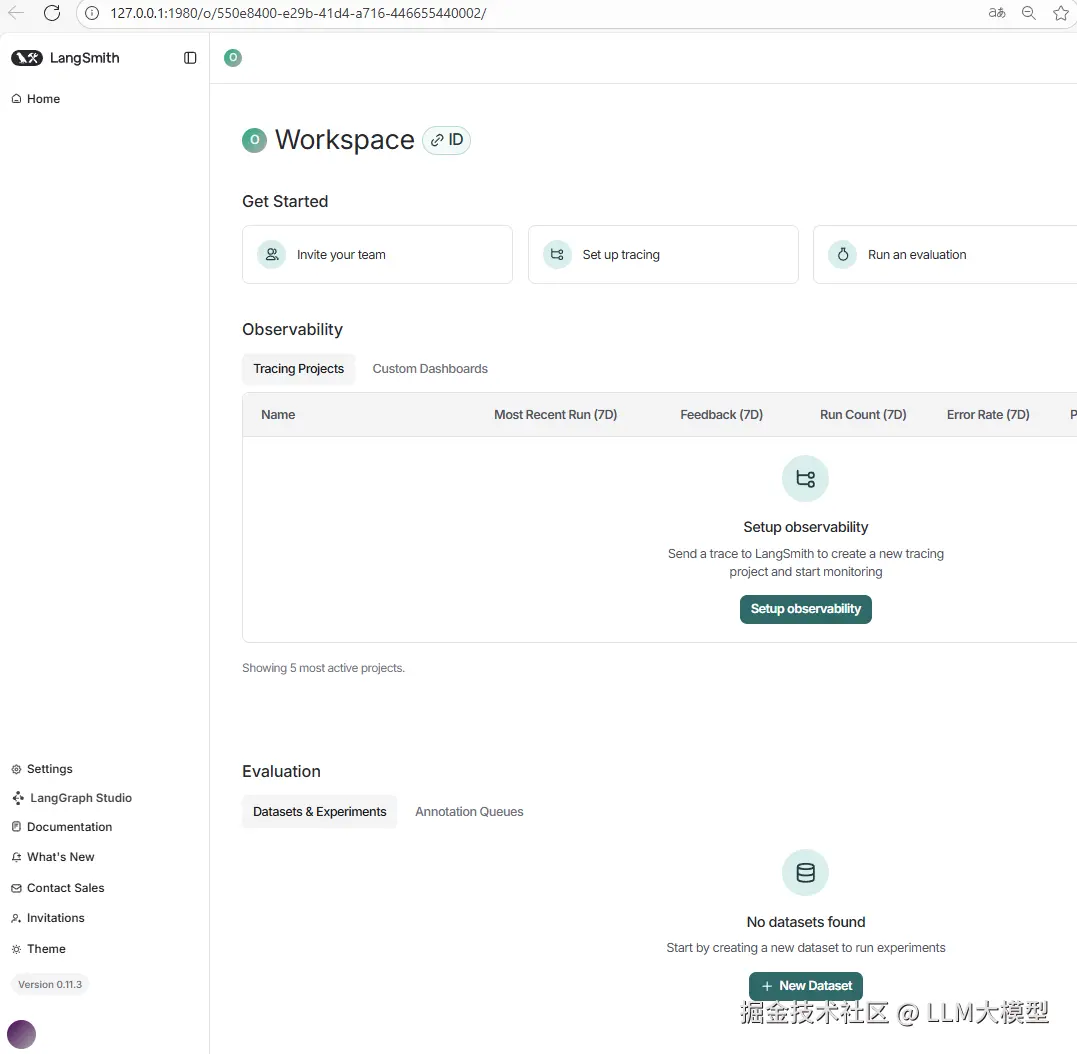Collapse the sidebar panel toggle icon
This screenshot has width=1077, height=1054.
tap(190, 58)
